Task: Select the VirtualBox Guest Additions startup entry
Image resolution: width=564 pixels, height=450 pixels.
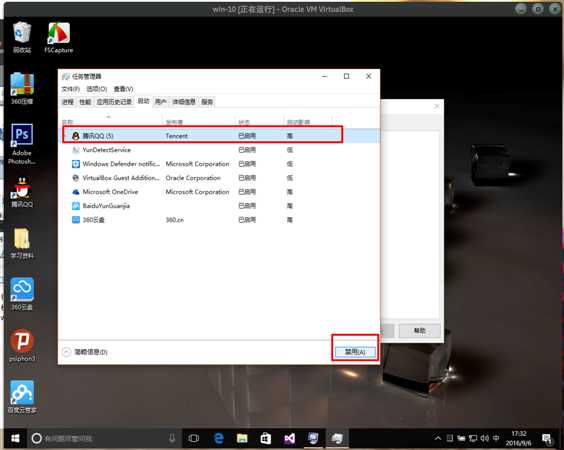Action: tap(220, 178)
